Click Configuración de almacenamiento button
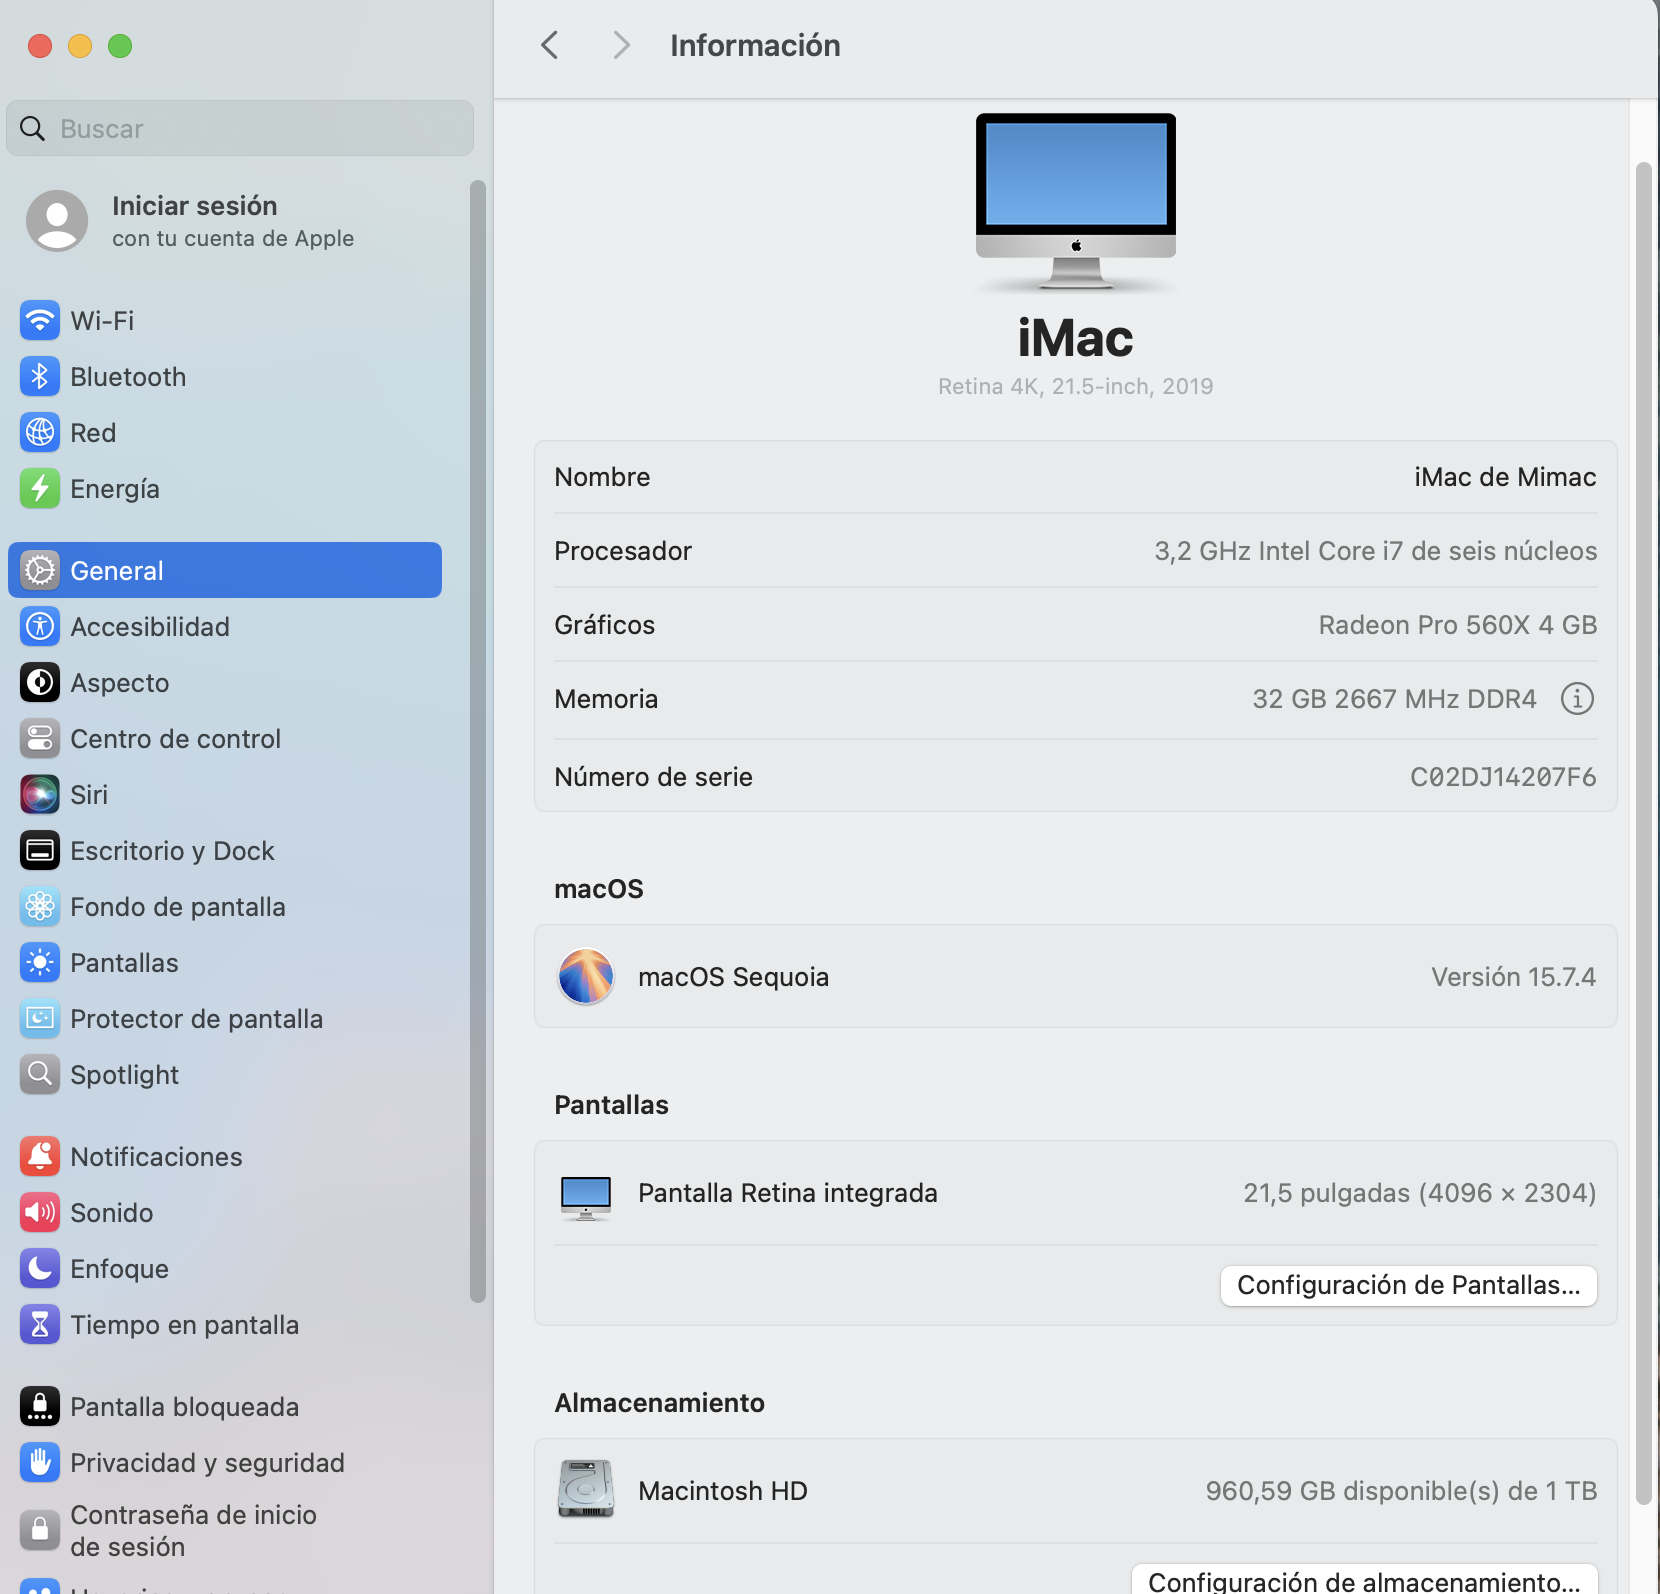Screen dimensions: 1660x1594 click(1363, 1580)
